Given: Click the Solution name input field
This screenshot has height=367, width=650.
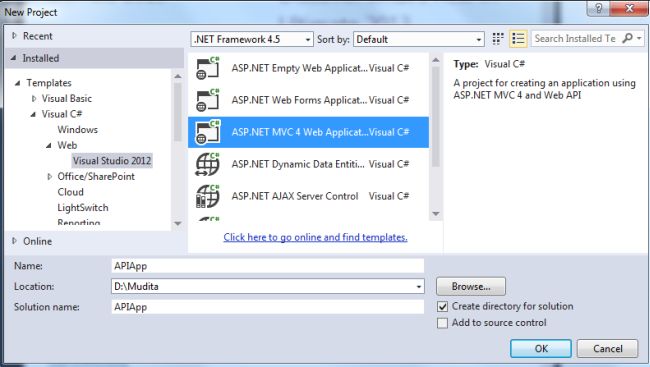Looking at the screenshot, I should coord(268,307).
